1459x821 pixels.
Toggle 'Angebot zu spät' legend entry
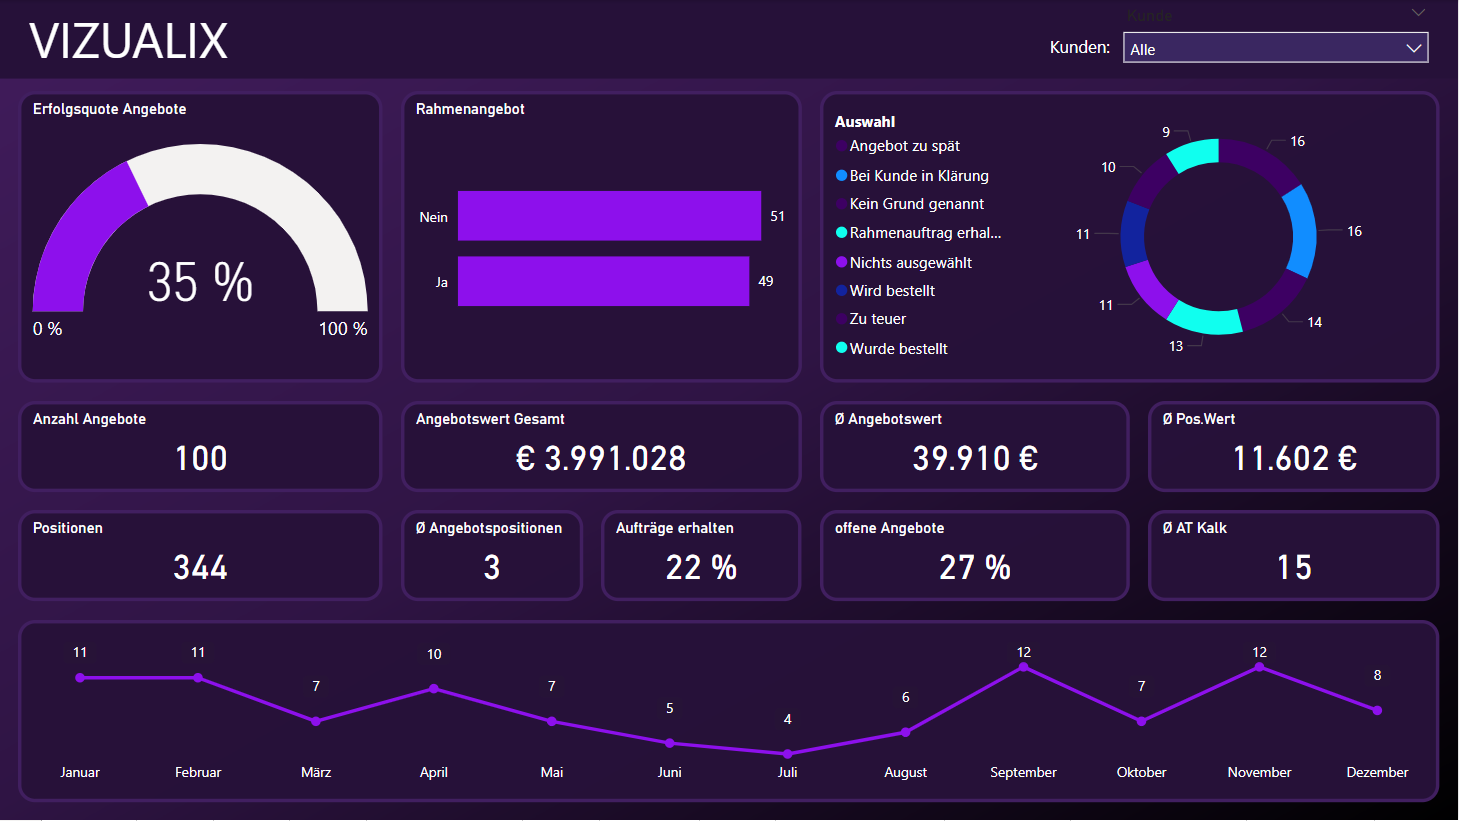click(904, 146)
